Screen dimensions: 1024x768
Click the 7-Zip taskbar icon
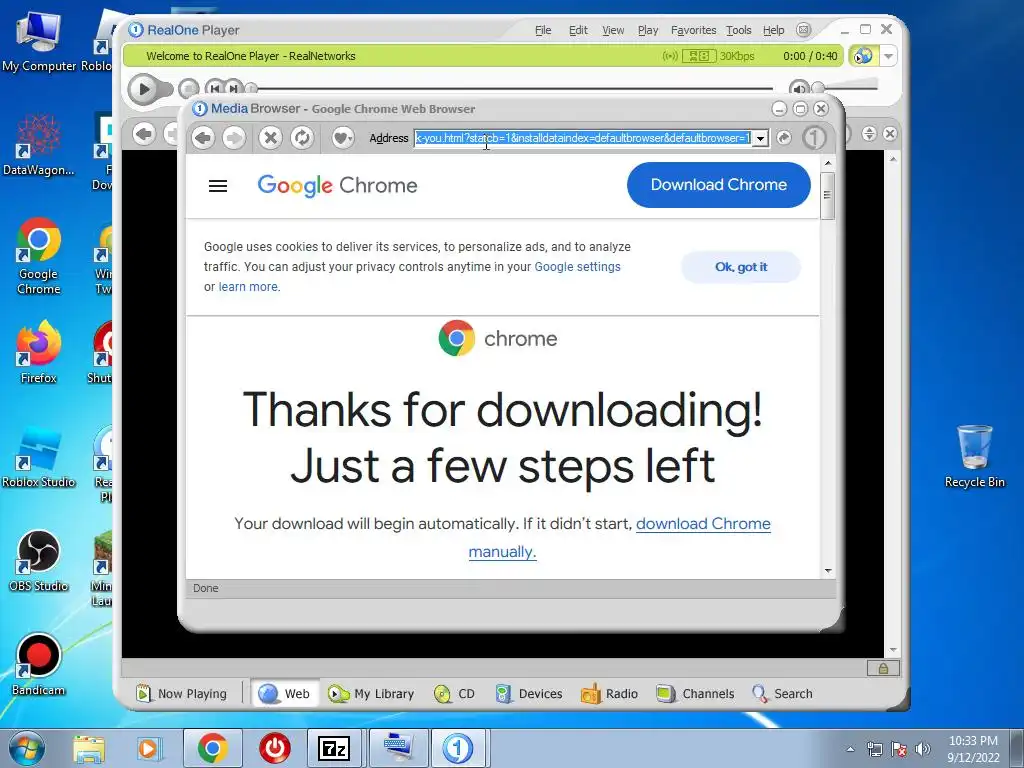coord(334,748)
